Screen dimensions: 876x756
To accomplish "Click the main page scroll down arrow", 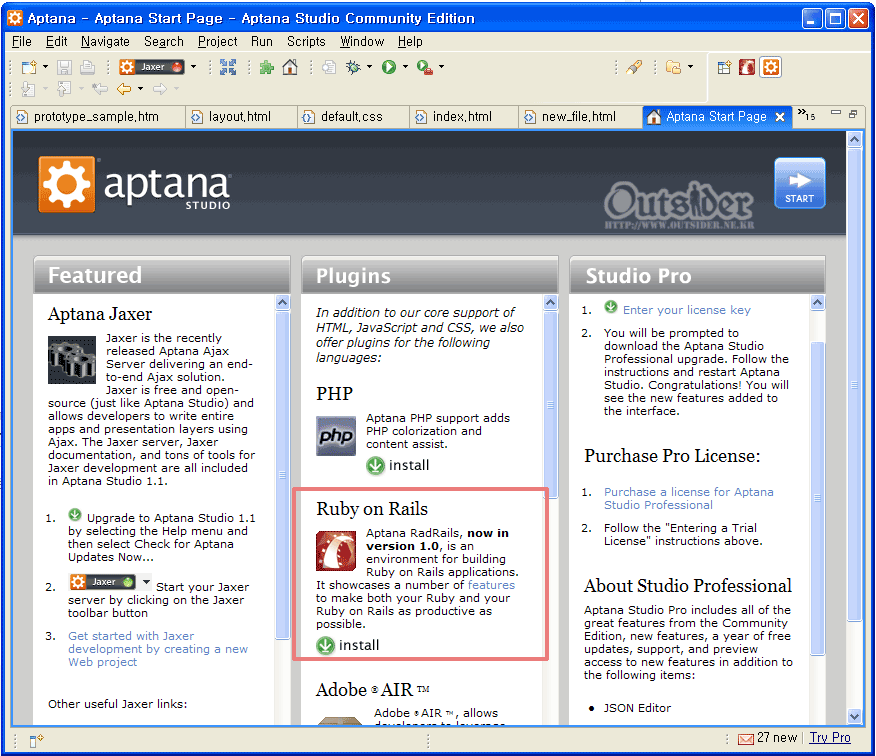I will (x=854, y=716).
